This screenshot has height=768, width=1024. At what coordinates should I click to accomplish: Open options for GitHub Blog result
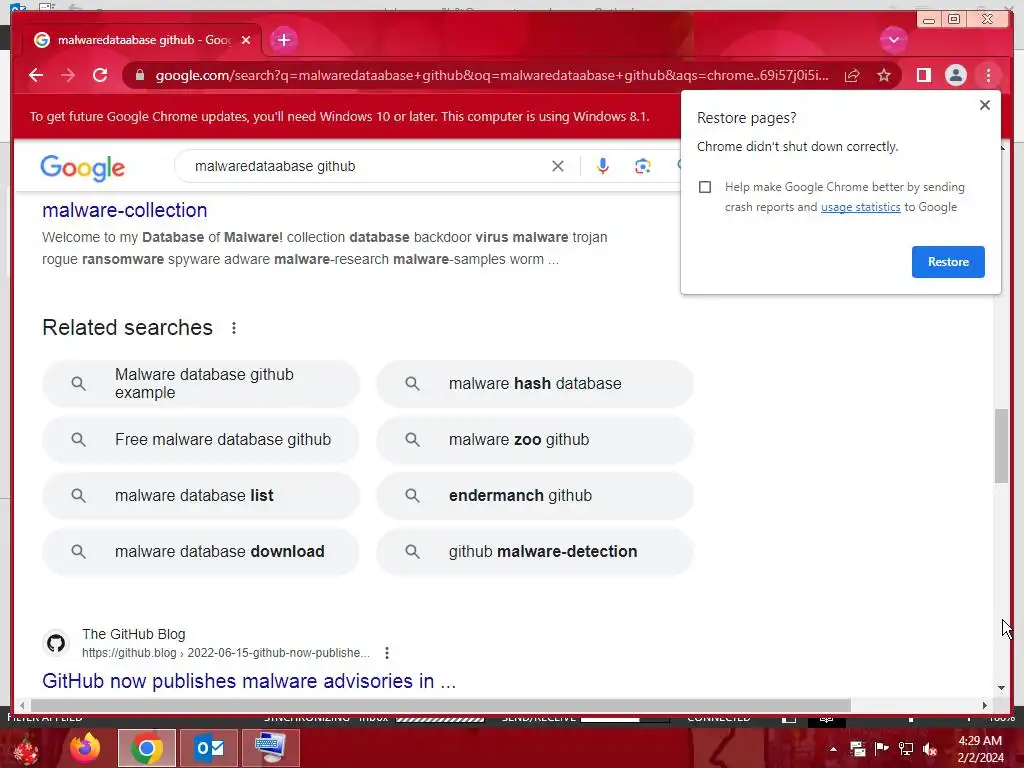click(387, 653)
